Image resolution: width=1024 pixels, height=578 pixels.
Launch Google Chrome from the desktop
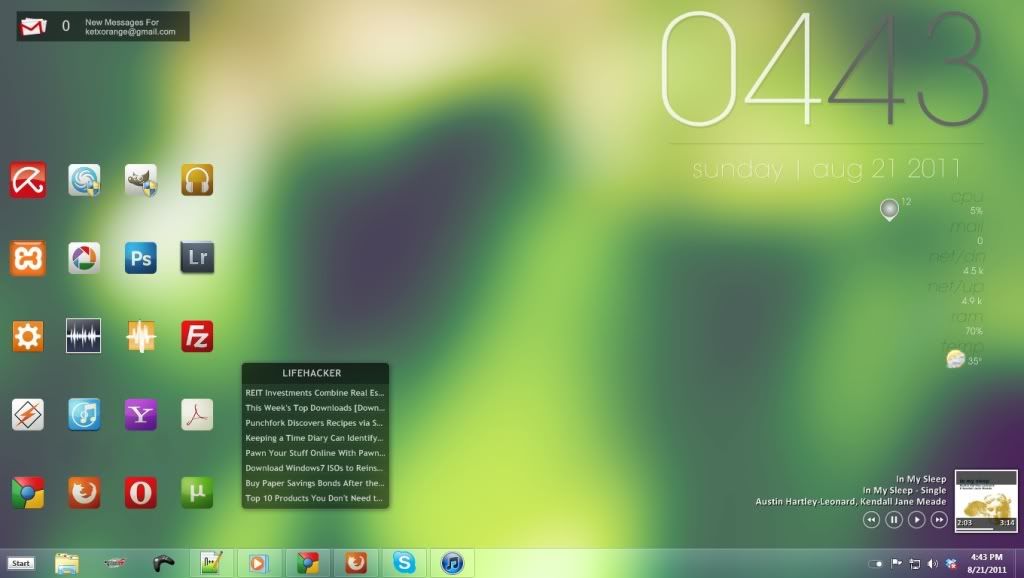coord(27,492)
